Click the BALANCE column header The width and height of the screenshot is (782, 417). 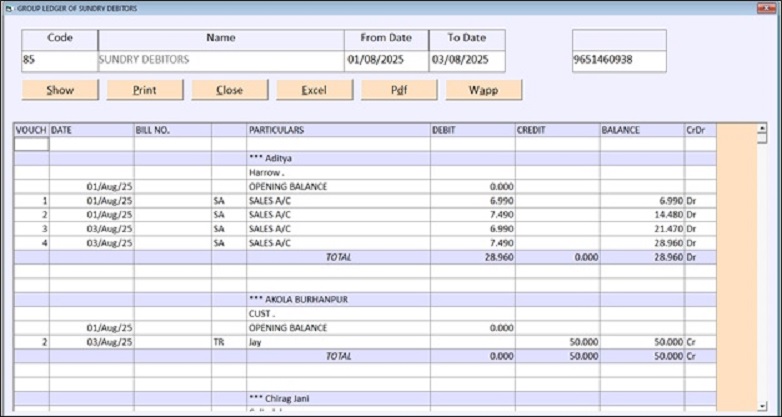click(x=642, y=130)
